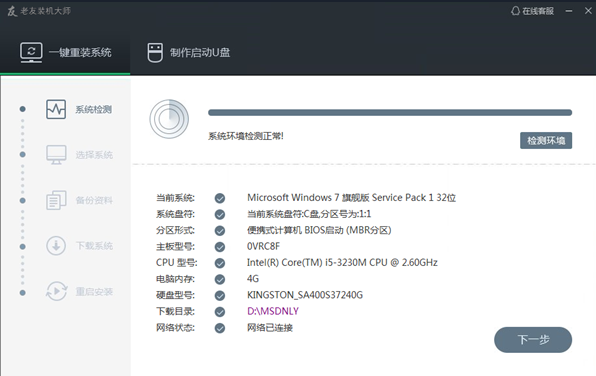Click the 当前系统: label

pos(175,198)
